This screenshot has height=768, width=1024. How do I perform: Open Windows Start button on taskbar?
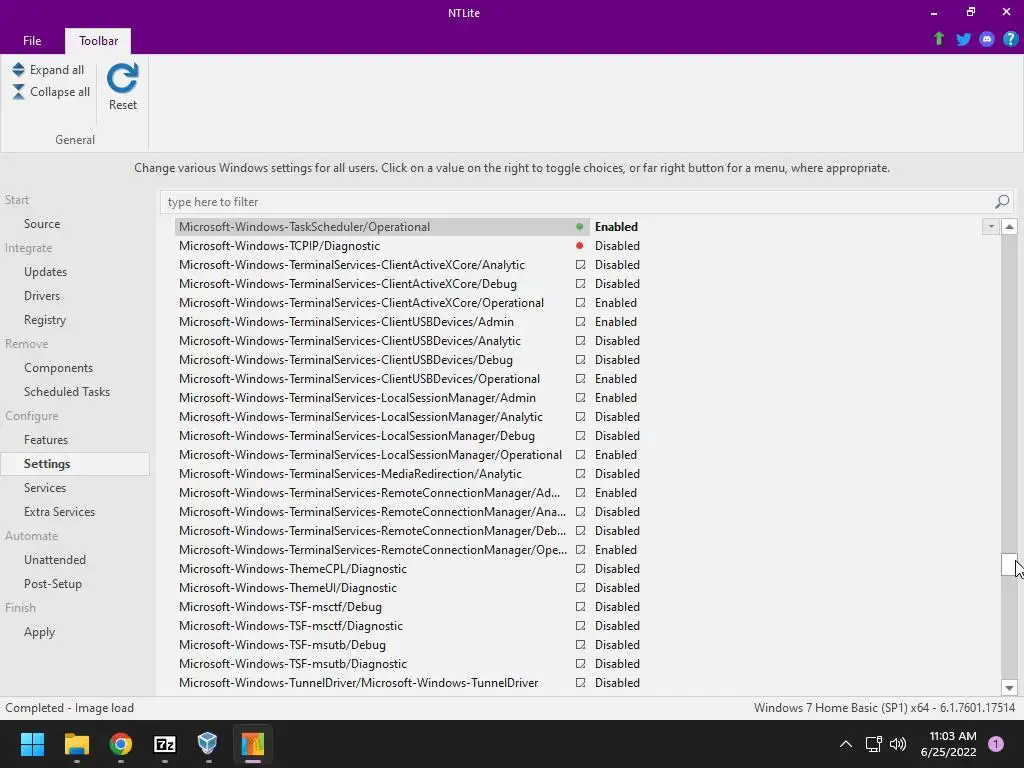point(32,744)
